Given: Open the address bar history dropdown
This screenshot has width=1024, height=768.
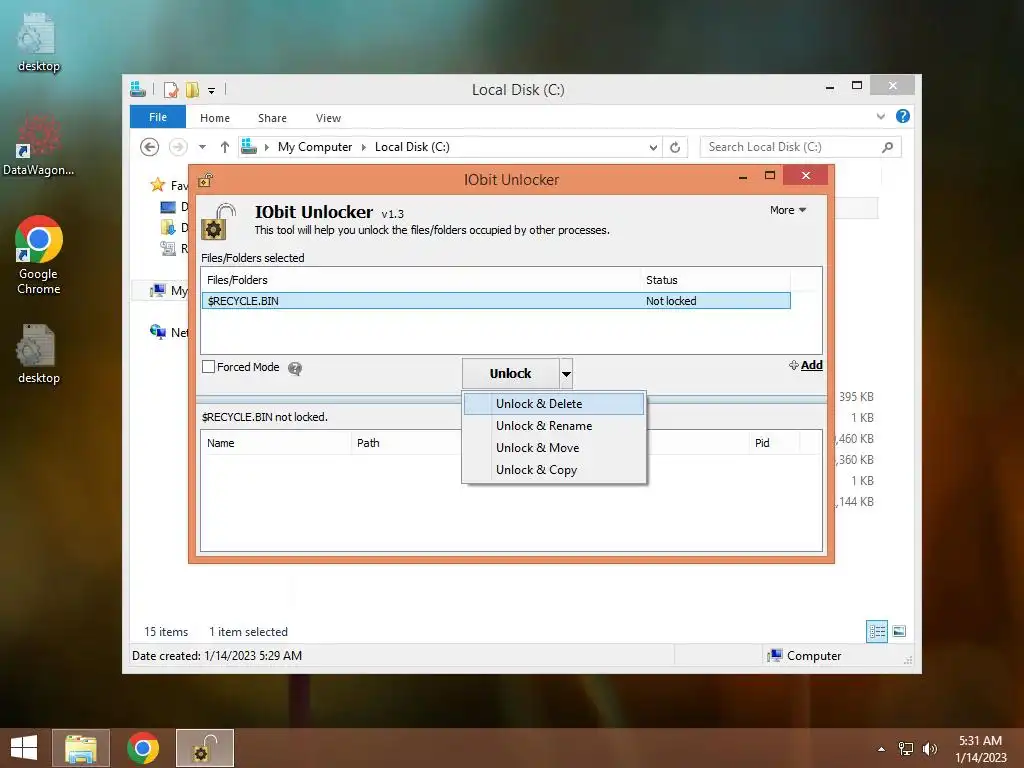Looking at the screenshot, I should 653,148.
